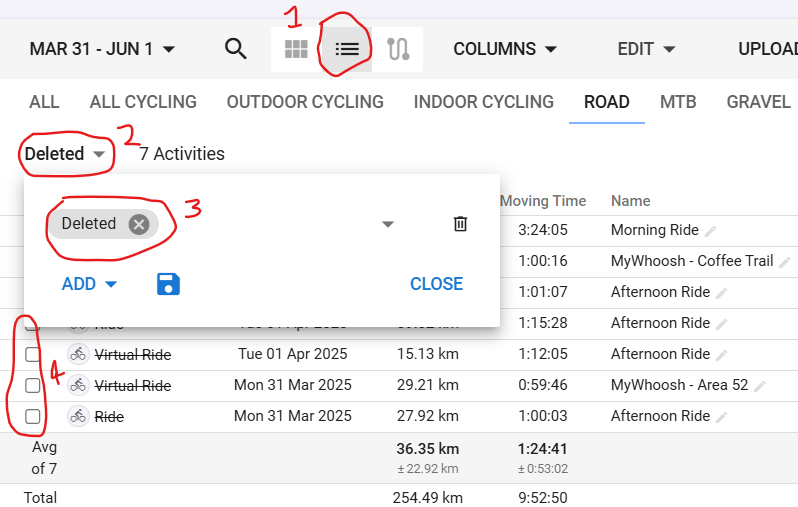798x507 pixels.
Task: Click the 1:24:41 average moving time
Action: (x=543, y=449)
